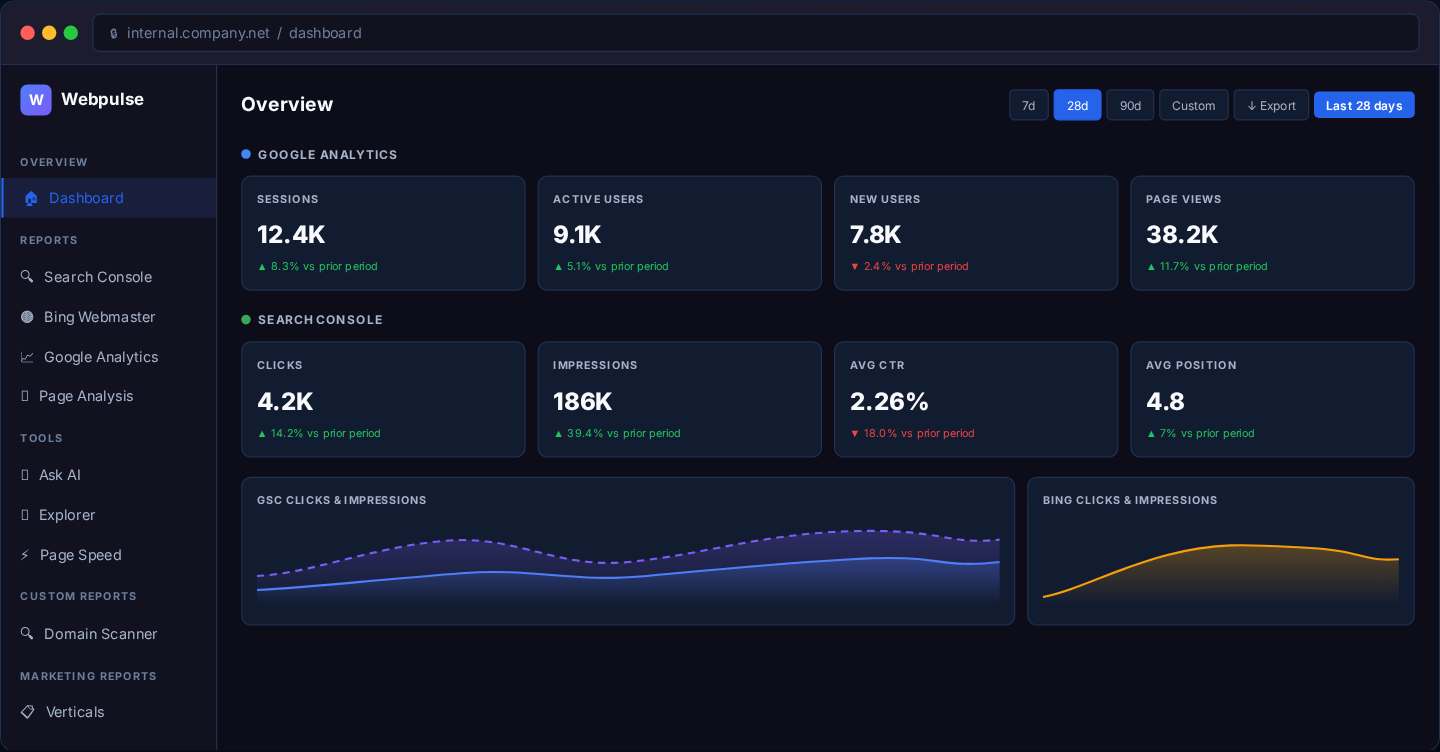Screen dimensions: 1440x752
Task: Click the lock icon in address bar
Action: pos(113,33)
